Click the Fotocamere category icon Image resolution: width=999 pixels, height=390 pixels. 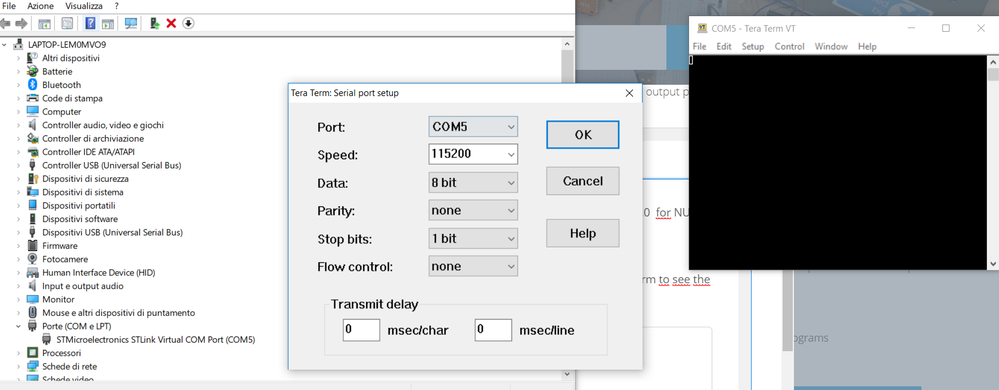(32, 259)
